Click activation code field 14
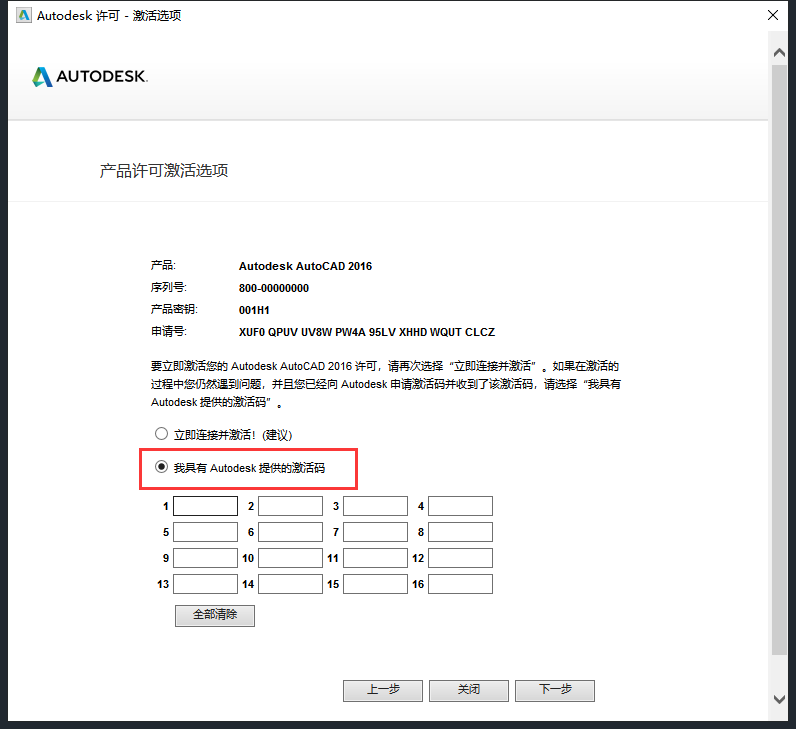796x729 pixels. (x=290, y=584)
